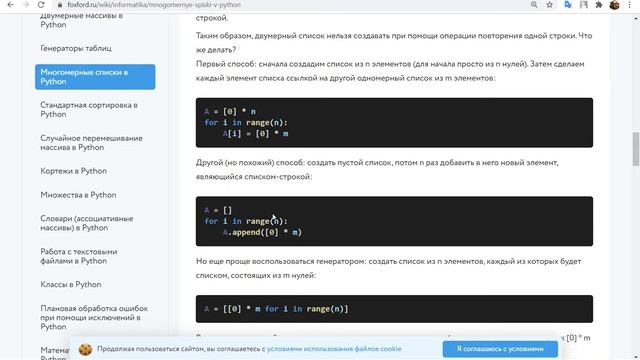Click the browser forward arrow
This screenshot has width=640, height=360.
coord(25,5)
